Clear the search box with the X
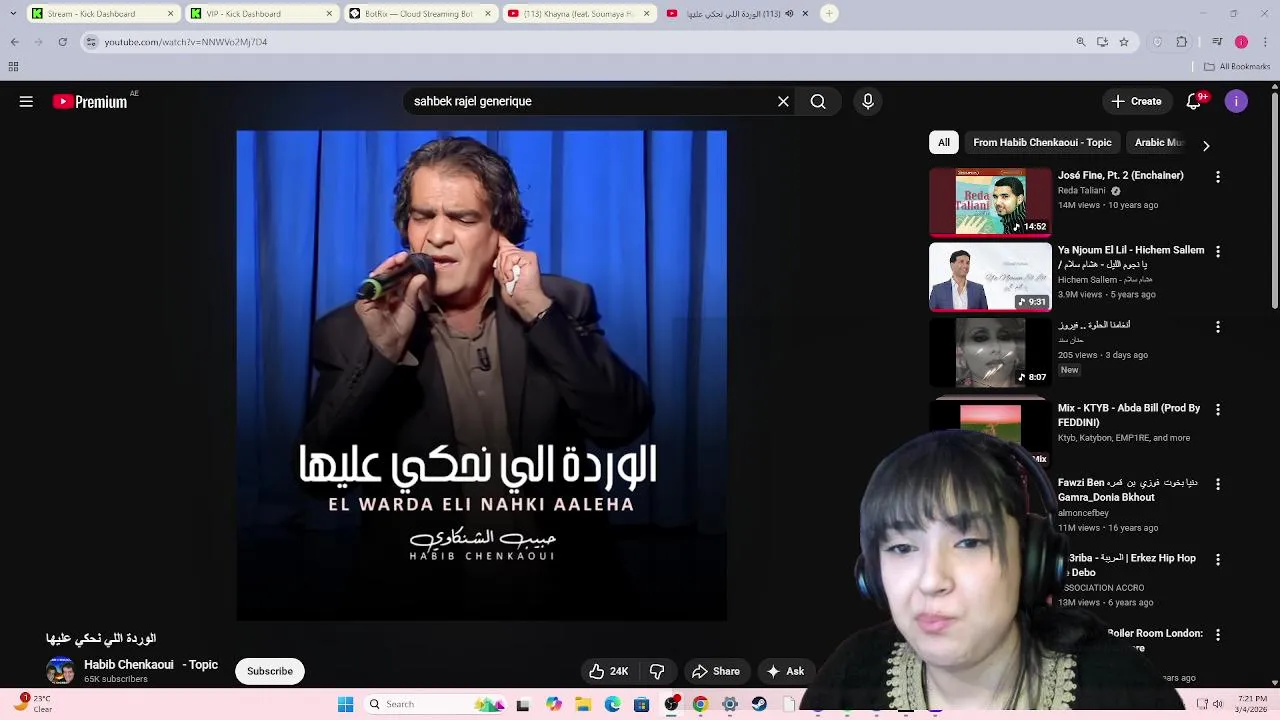1280x720 pixels. click(x=783, y=101)
